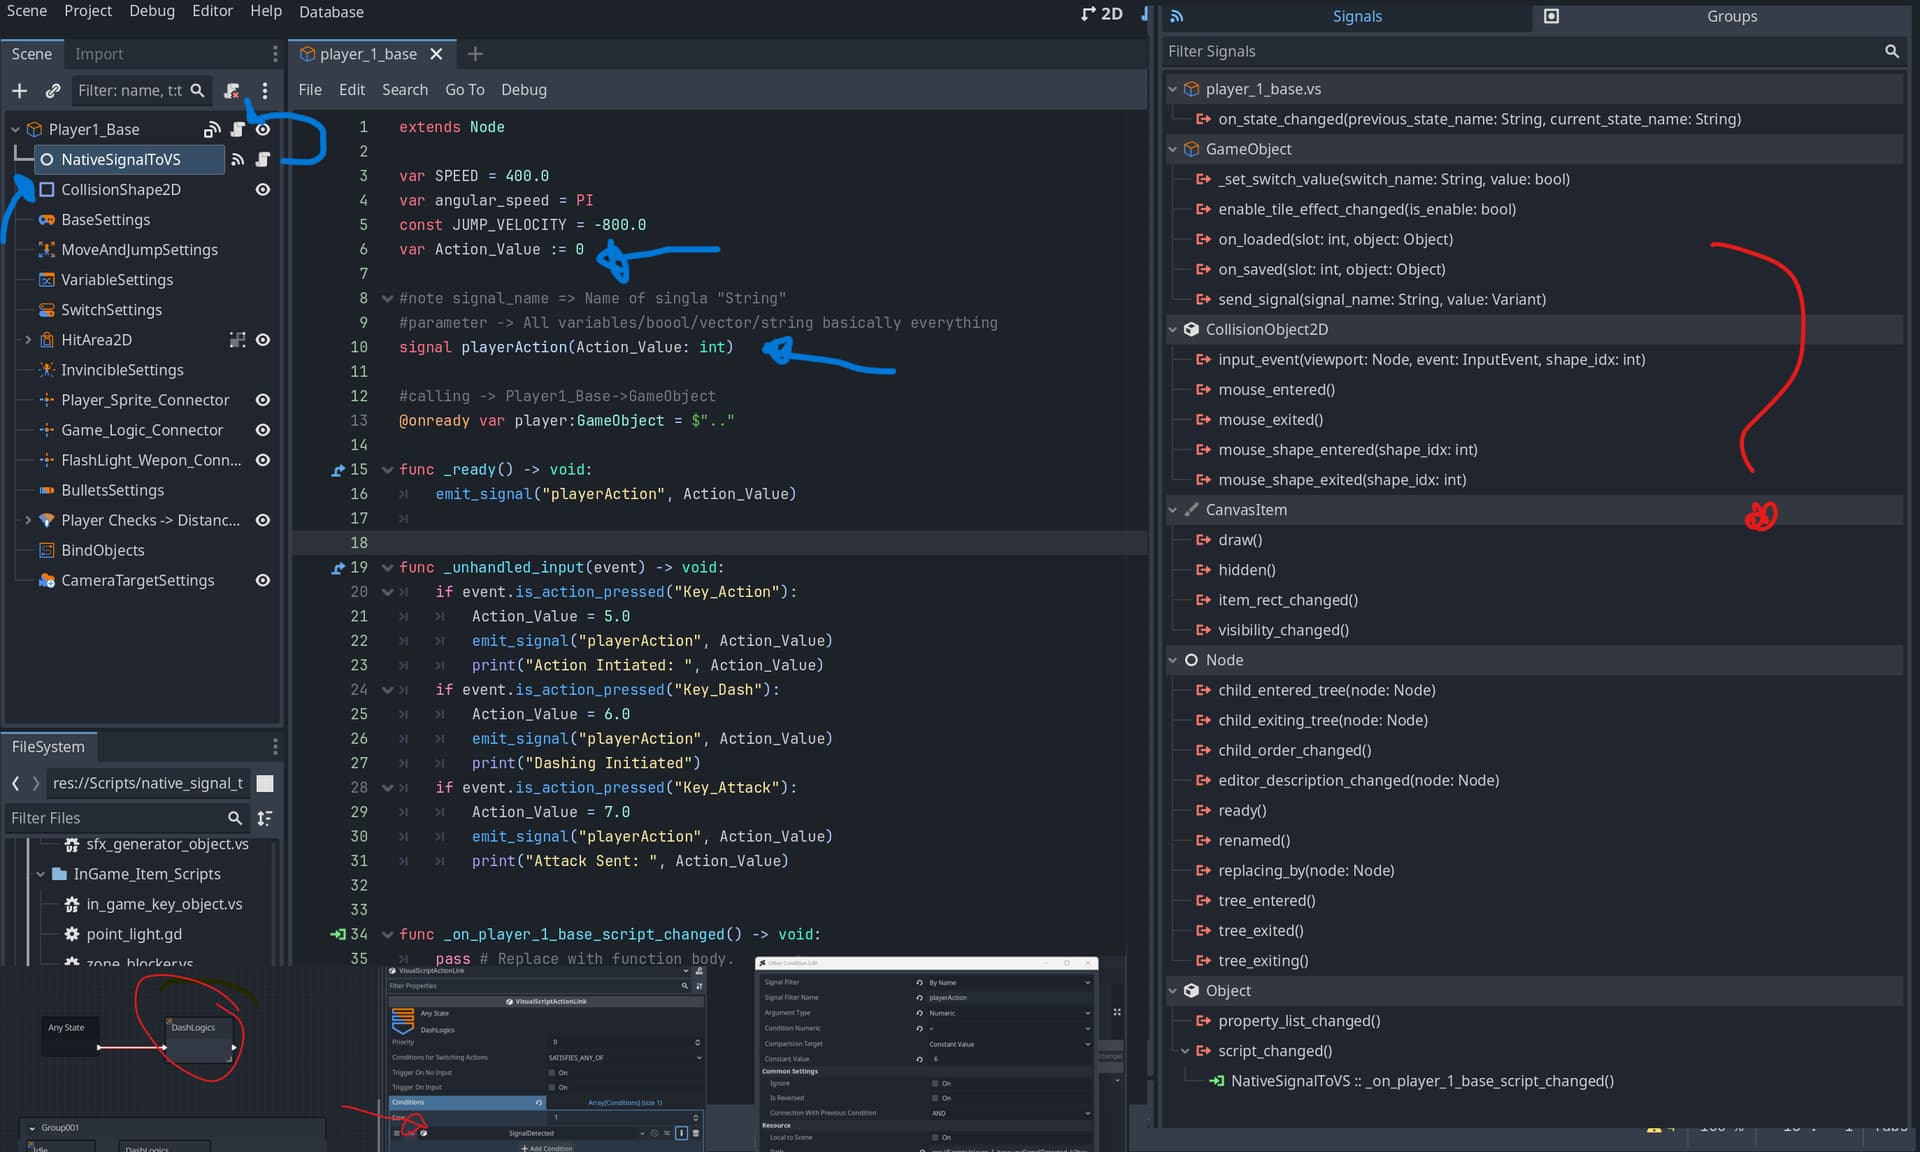Click the search icon in Filter Signals

pos(1891,51)
